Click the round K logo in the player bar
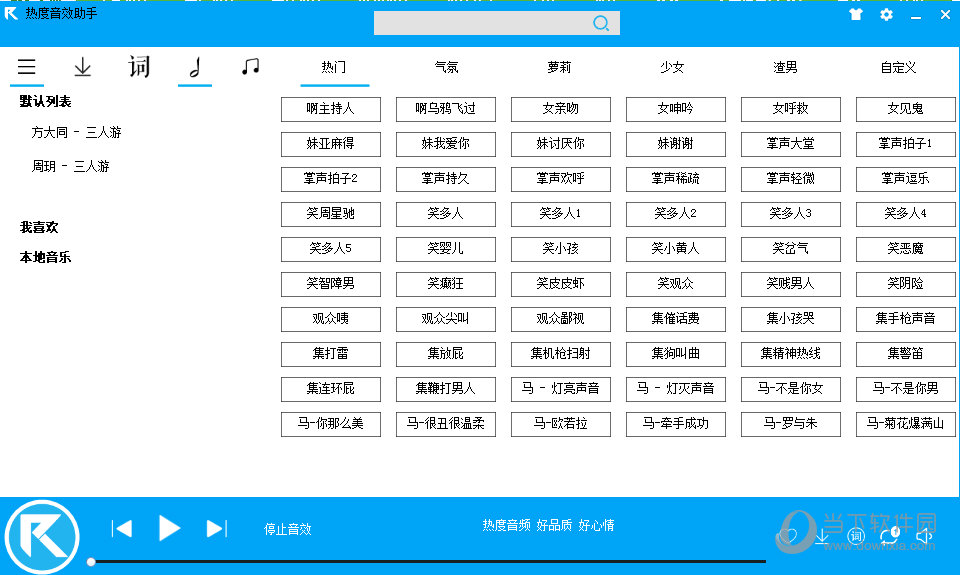 [42, 537]
